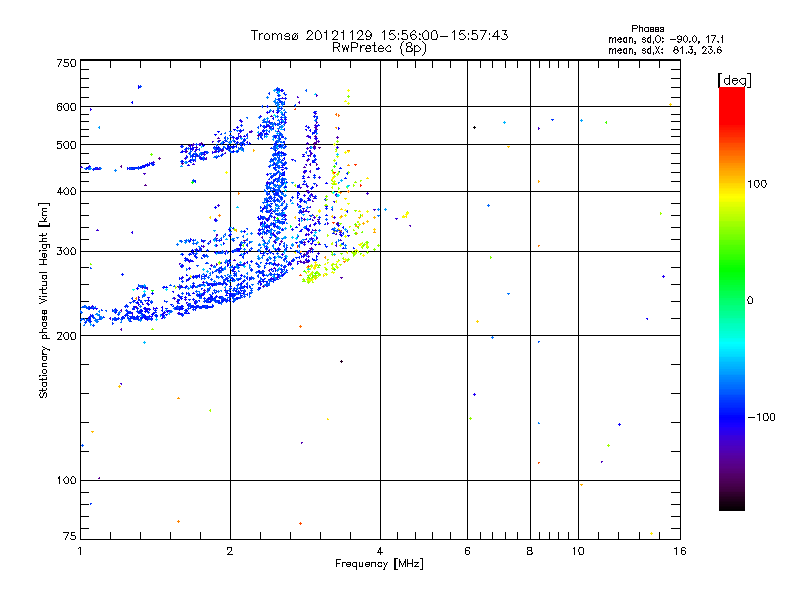Click the plot title 'Tromsø 20121129 15:56:00-15:57:43'

[380, 35]
